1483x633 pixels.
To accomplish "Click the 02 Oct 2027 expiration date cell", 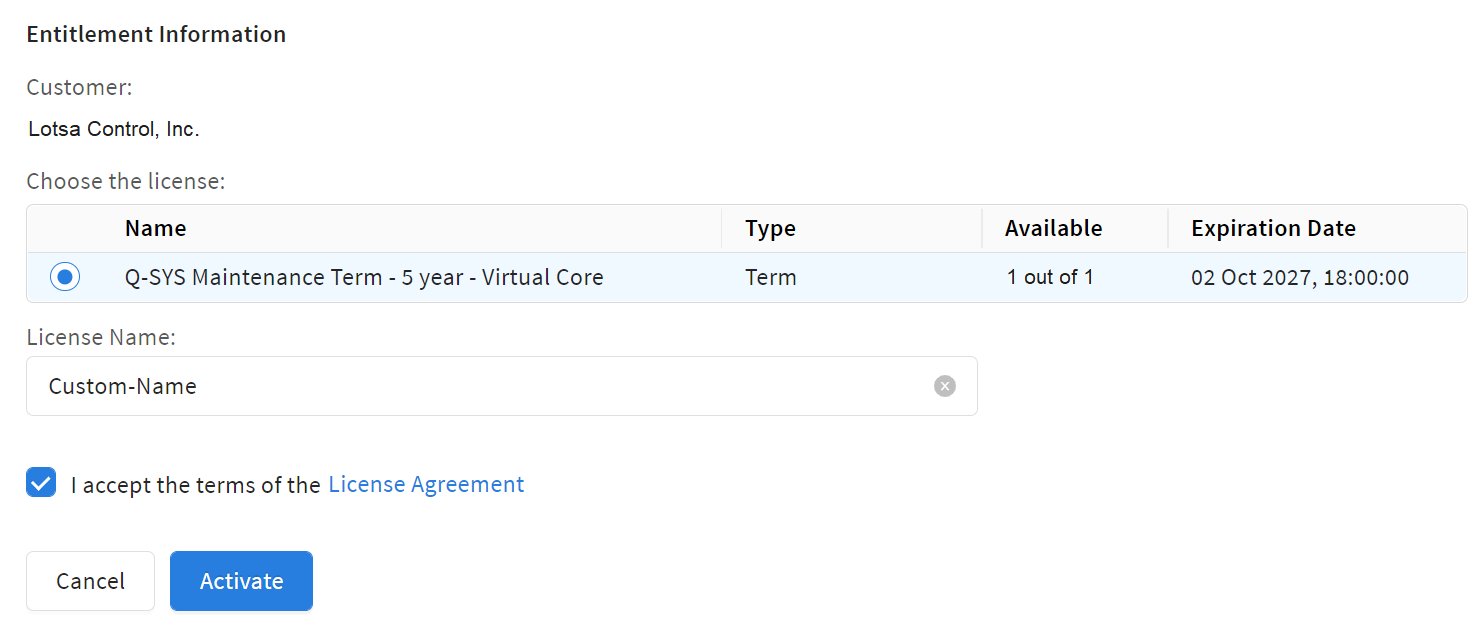I will [x=1299, y=277].
